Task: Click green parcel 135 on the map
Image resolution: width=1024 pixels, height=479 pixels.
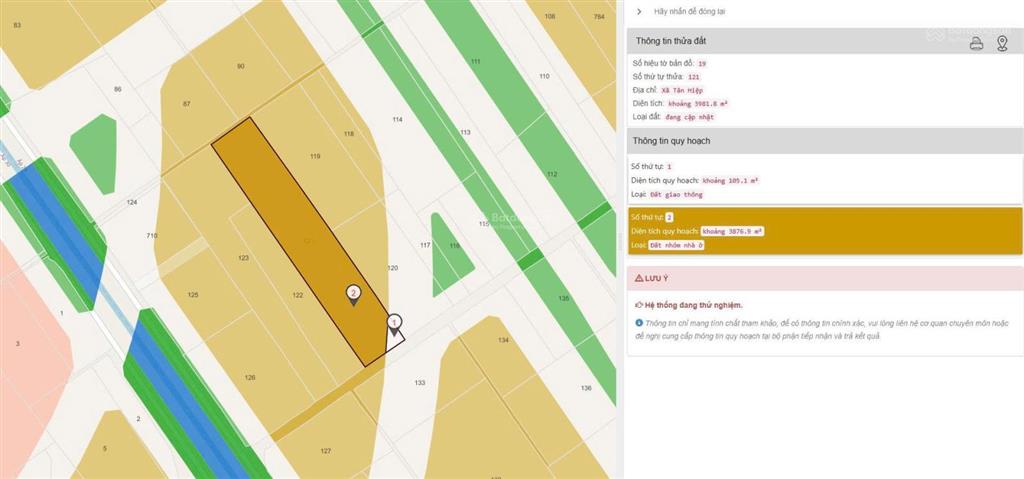Action: pyautogui.click(x=564, y=299)
